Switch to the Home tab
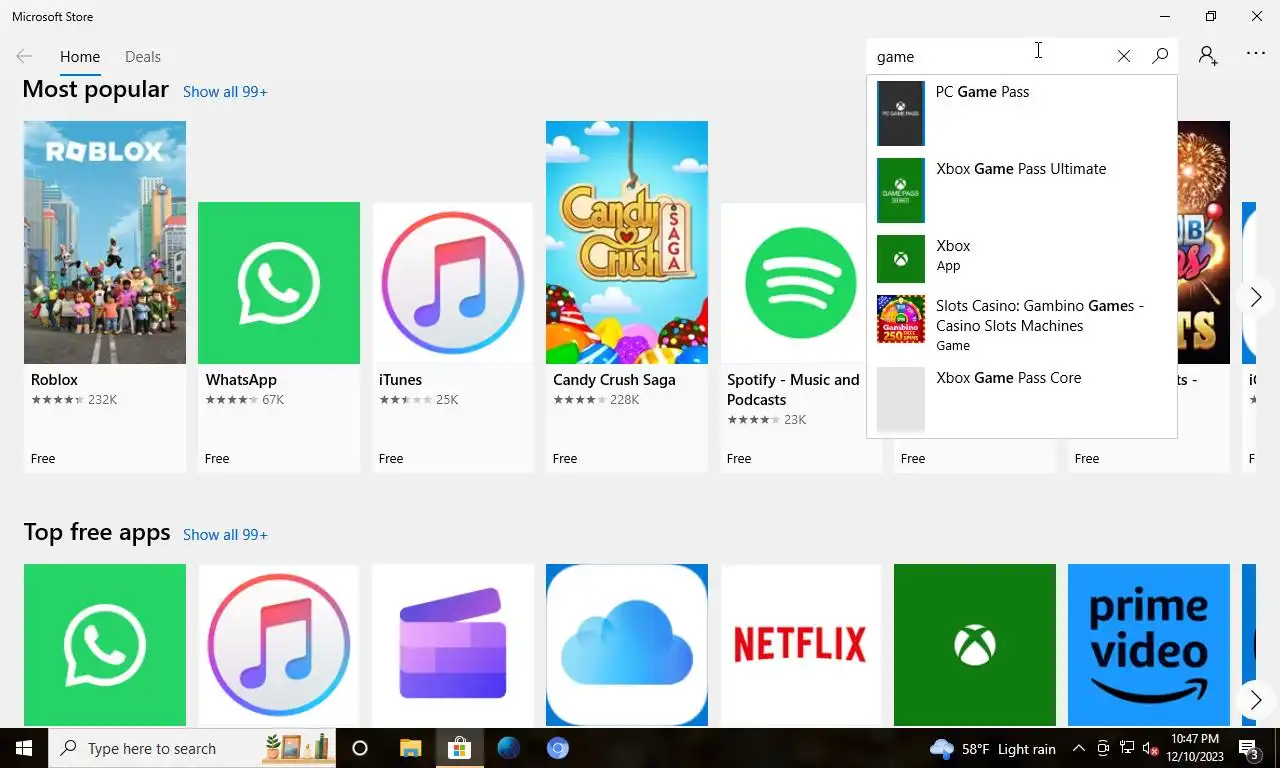Screen dimensions: 1280x768 [x=80, y=57]
